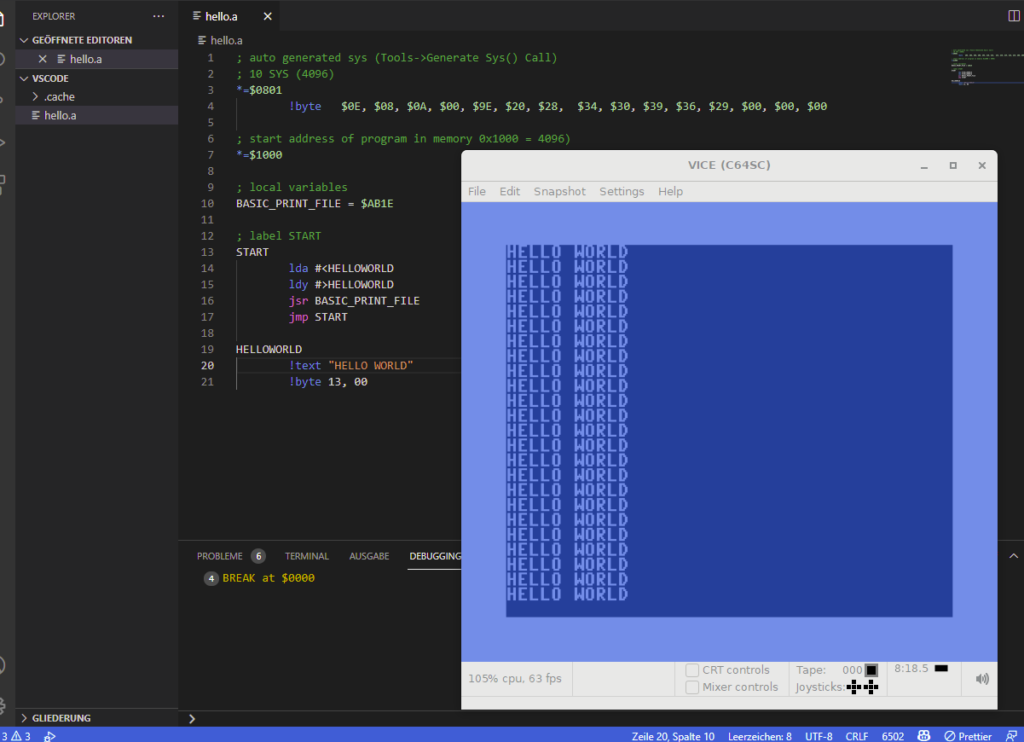Mute the VICE emulator speaker
The height and width of the screenshot is (742, 1024).
pos(981,678)
